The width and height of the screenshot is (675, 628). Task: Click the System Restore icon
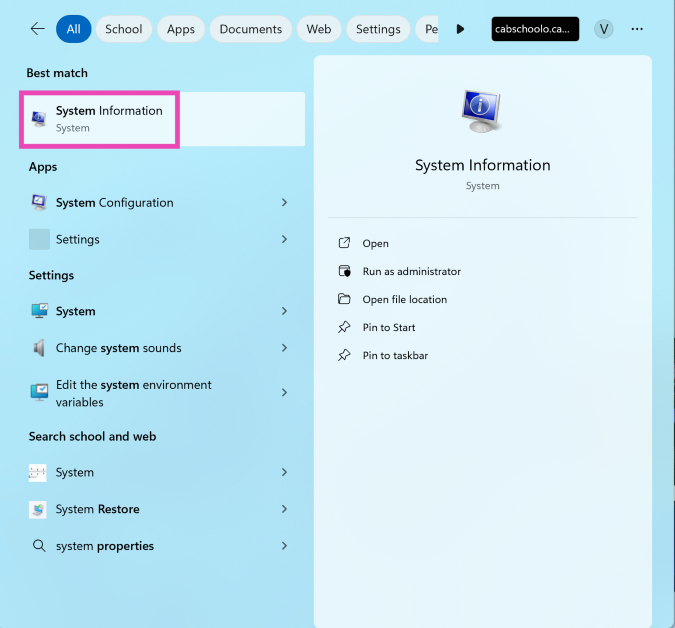[x=39, y=509]
